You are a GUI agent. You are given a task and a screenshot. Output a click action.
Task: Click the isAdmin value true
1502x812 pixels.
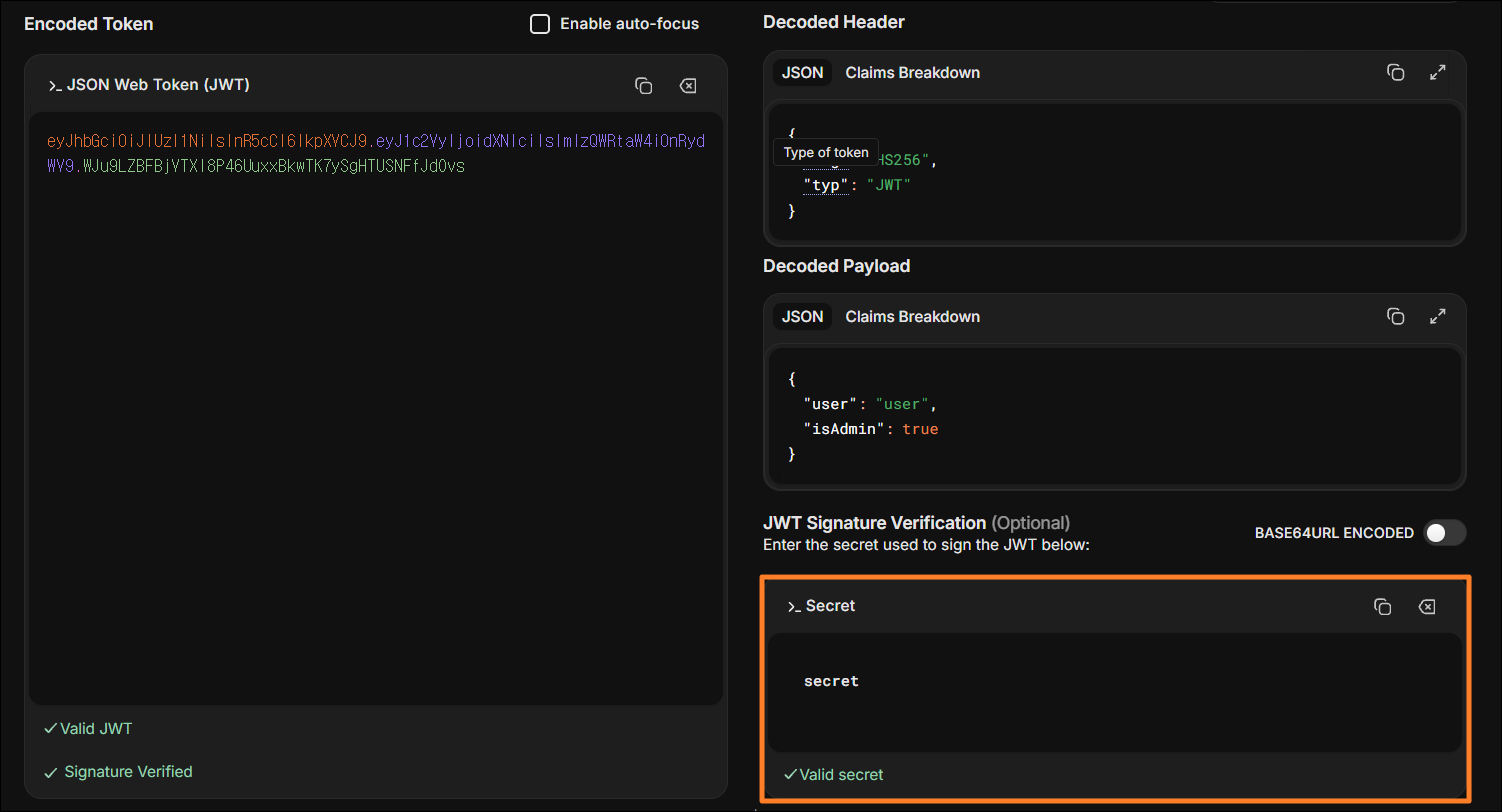[x=920, y=429]
